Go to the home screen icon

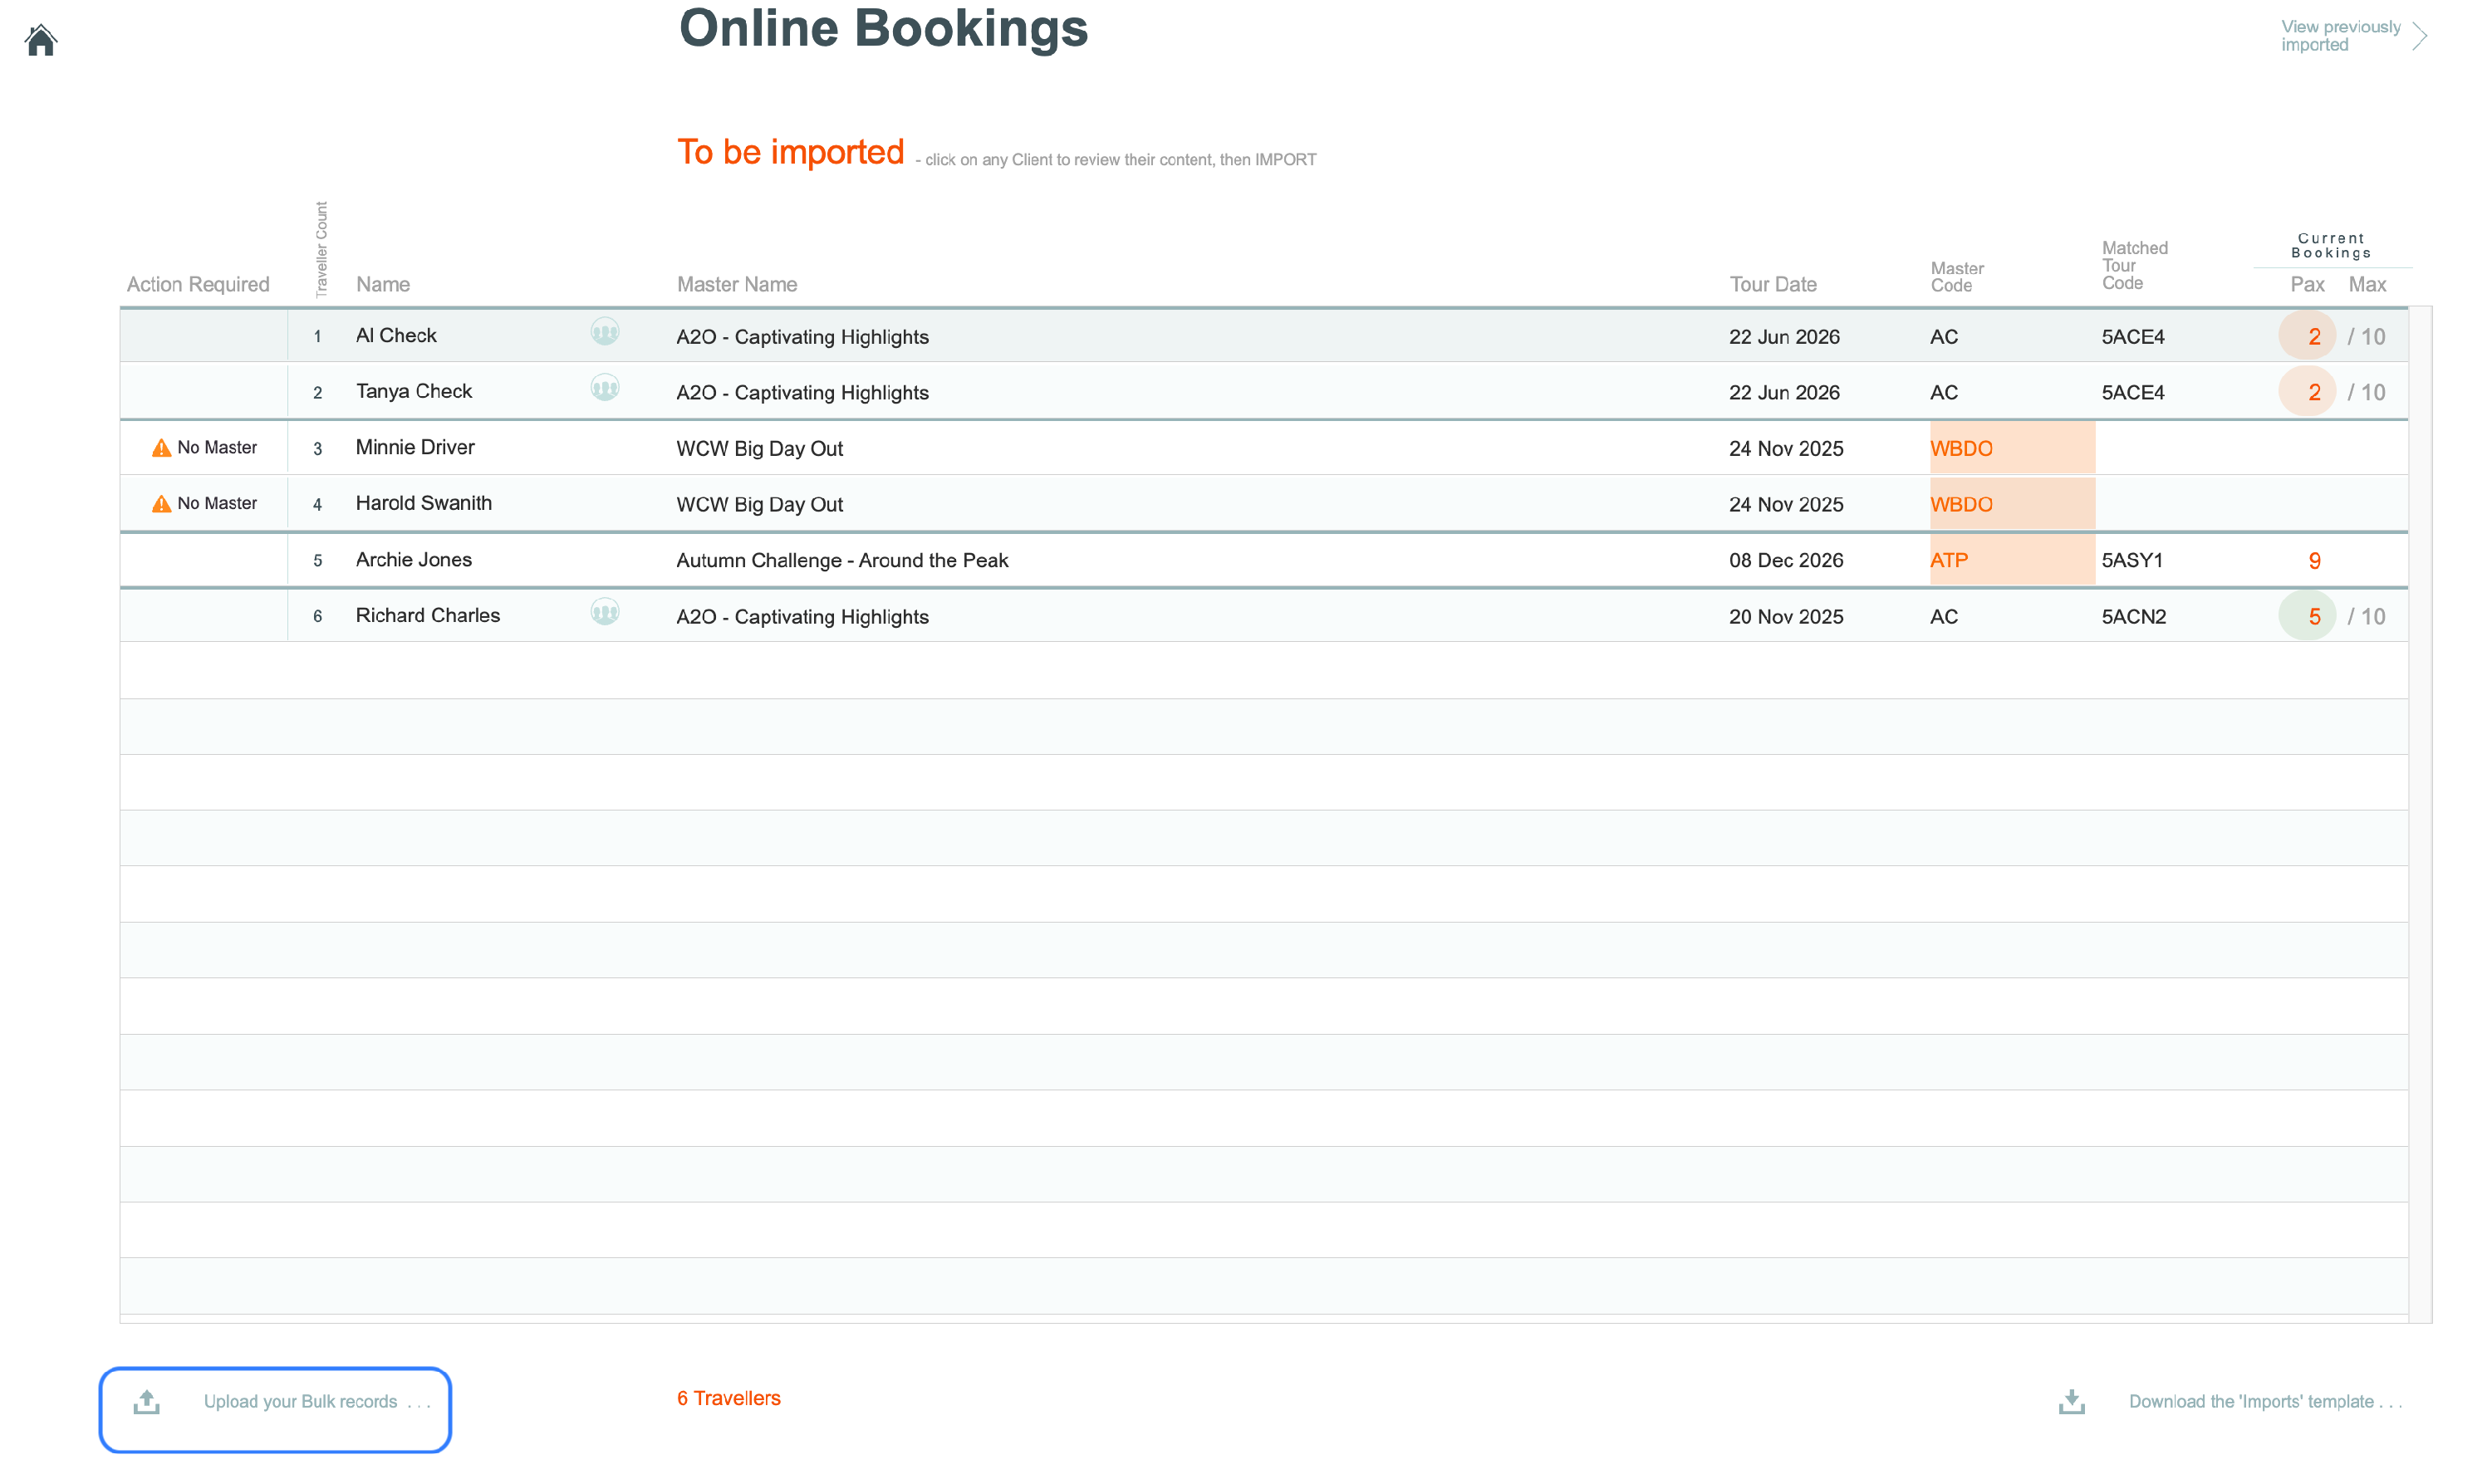click(x=41, y=40)
